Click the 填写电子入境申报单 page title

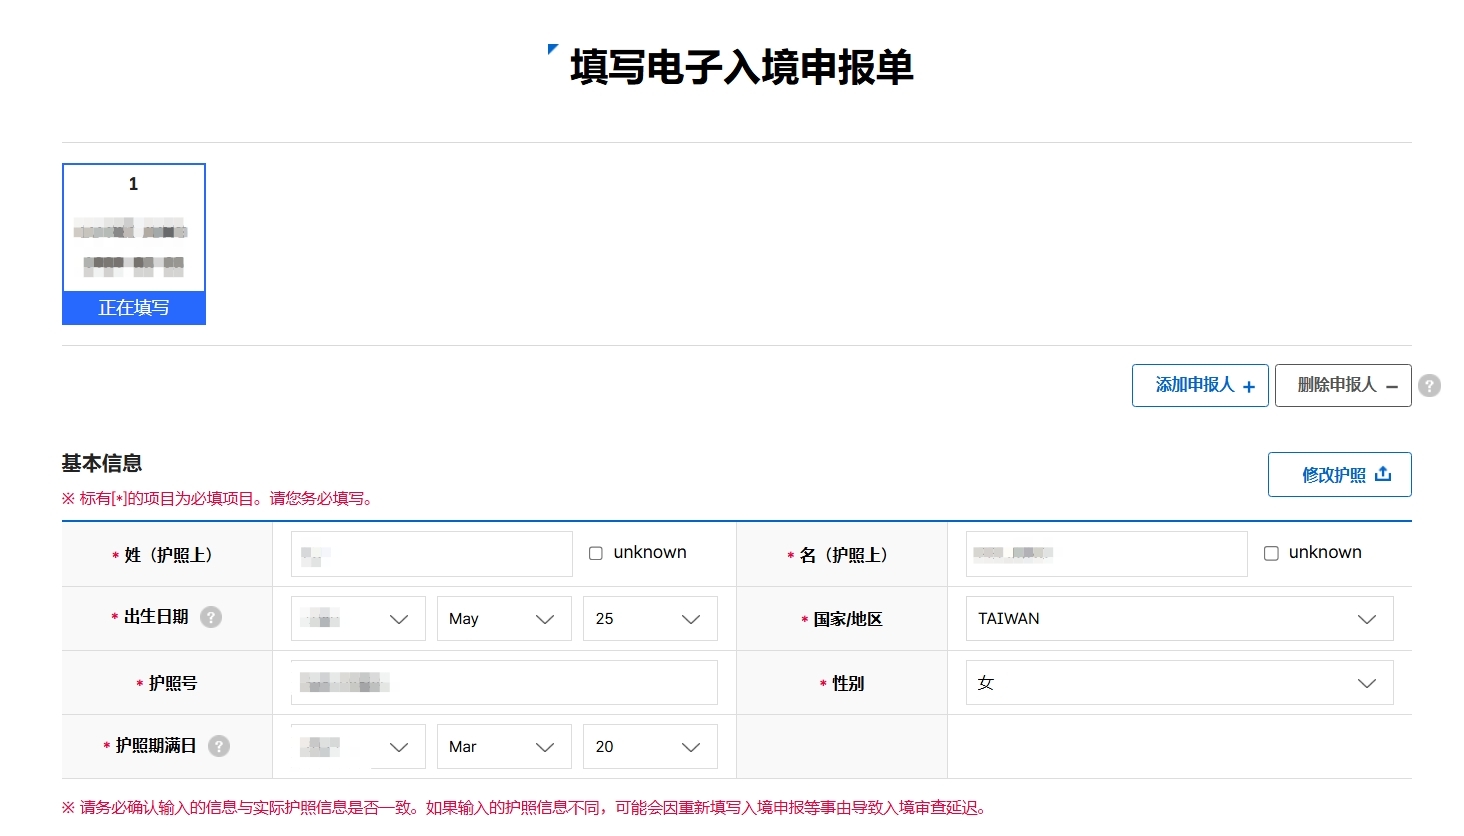[741, 67]
